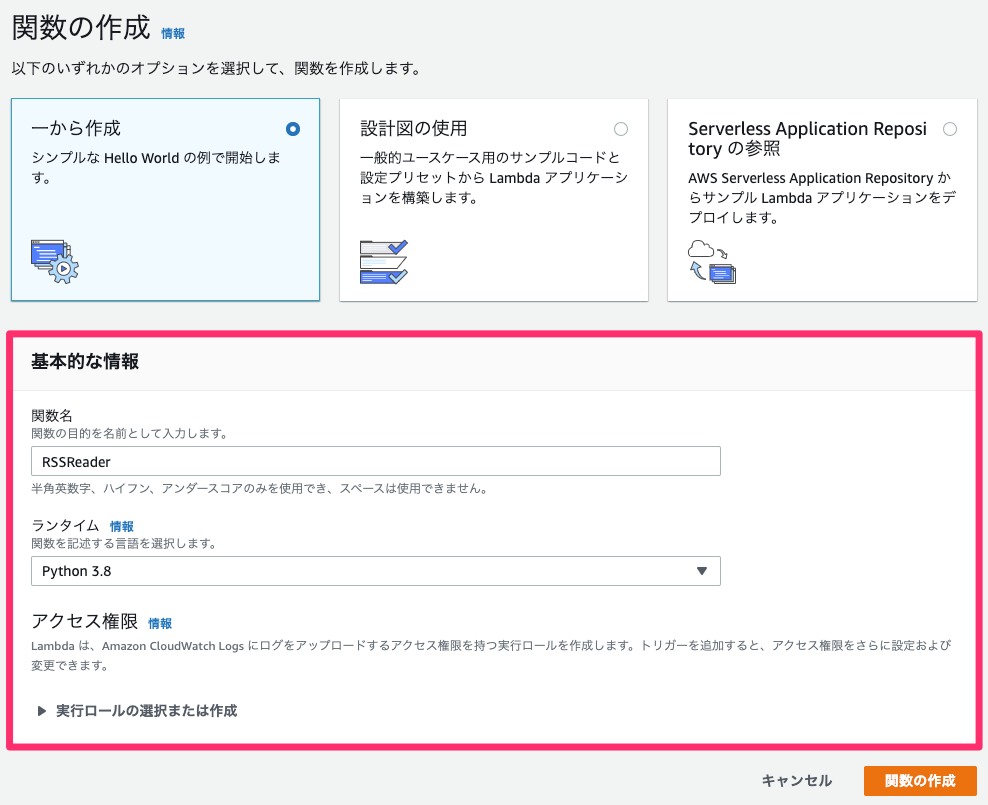Select the 一から作成 radio button
This screenshot has width=988, height=805.
(293, 128)
